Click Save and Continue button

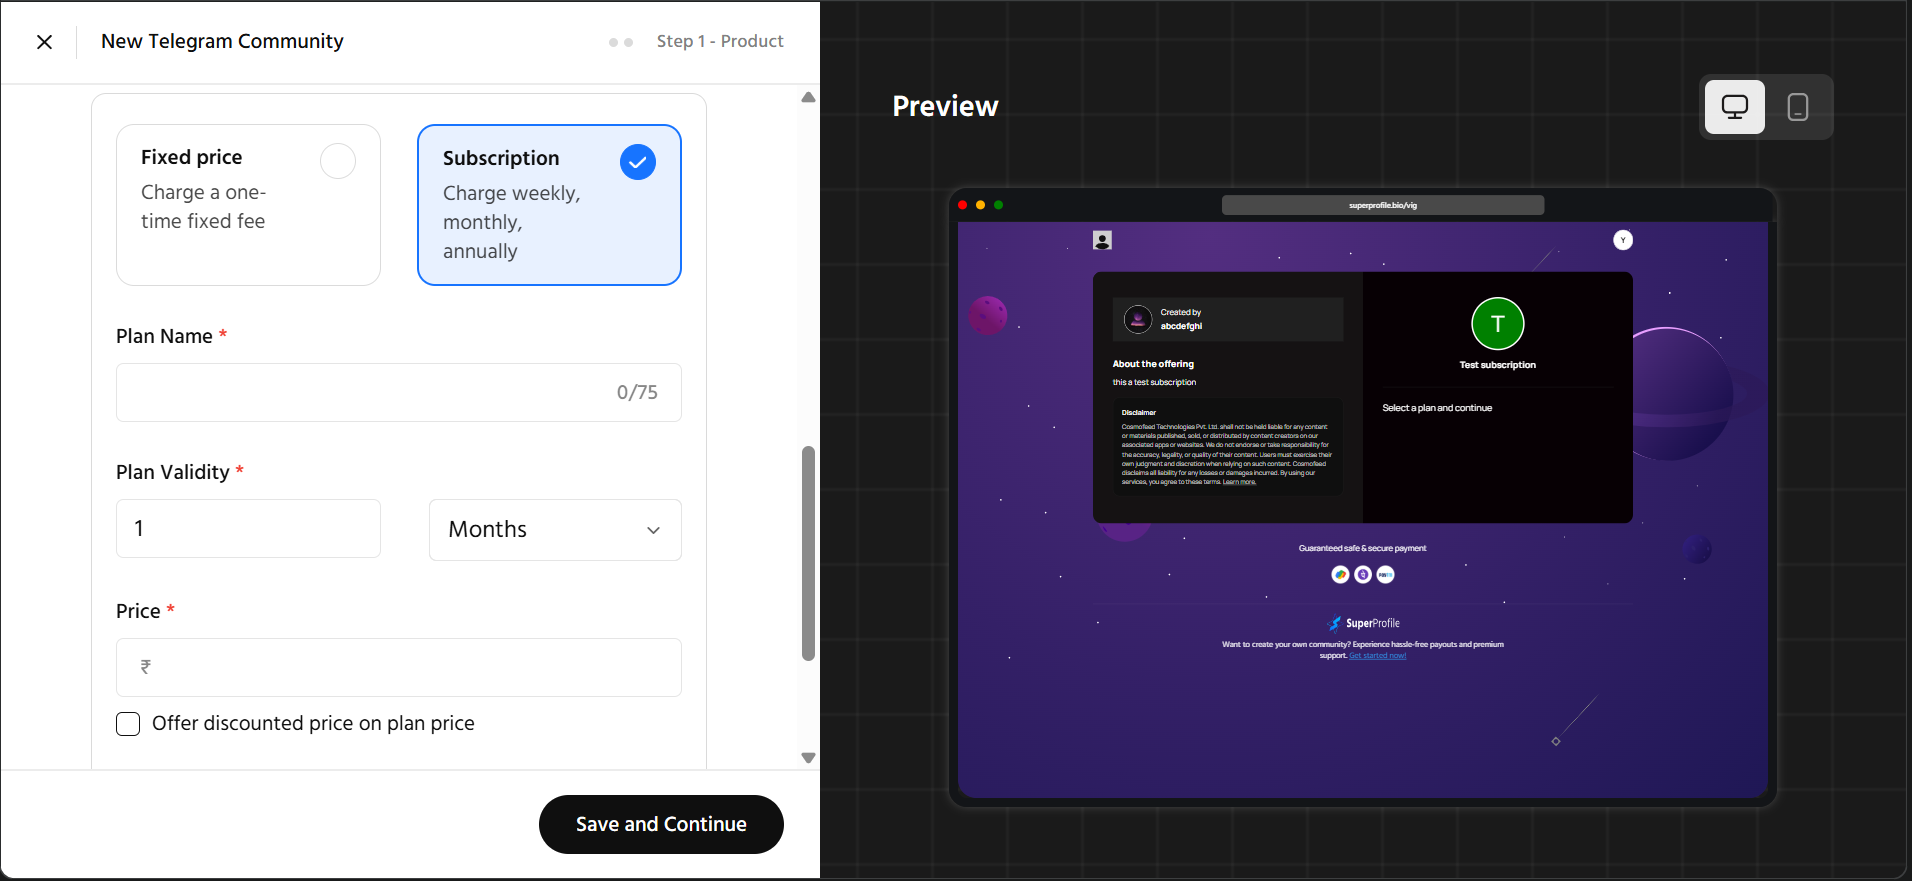(x=661, y=824)
